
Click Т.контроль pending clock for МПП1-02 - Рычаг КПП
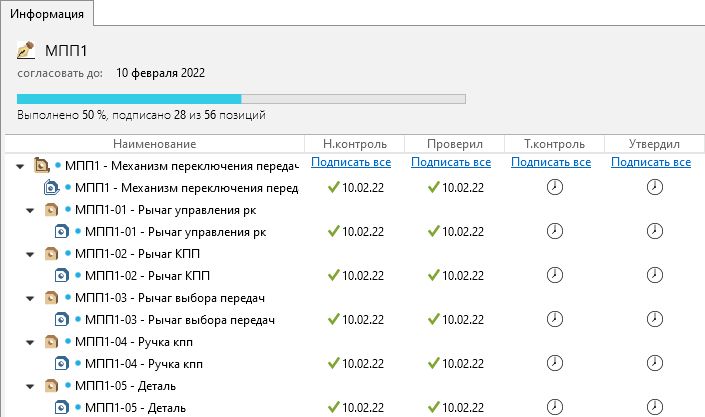point(555,275)
